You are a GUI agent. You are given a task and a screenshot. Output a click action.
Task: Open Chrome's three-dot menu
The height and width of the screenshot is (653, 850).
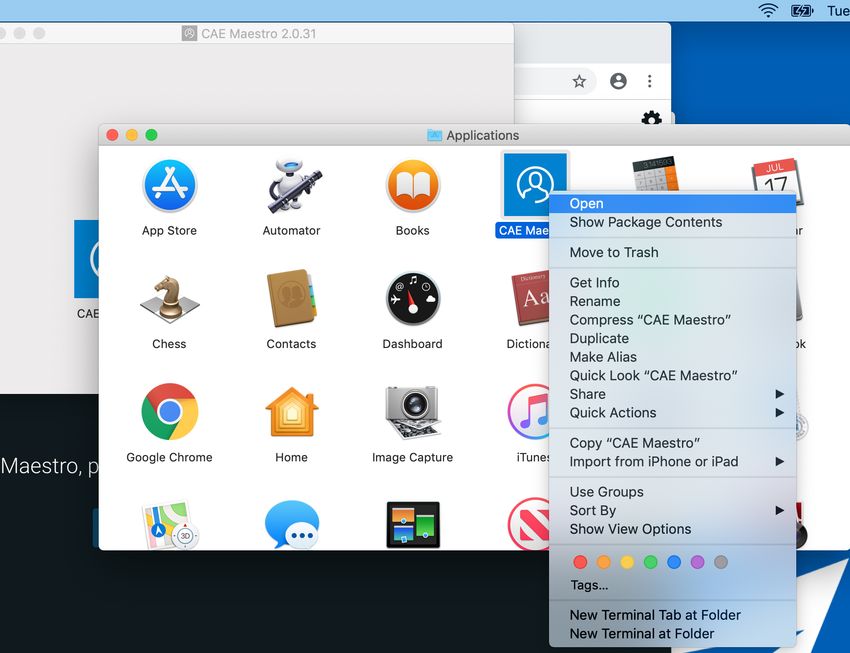[649, 81]
